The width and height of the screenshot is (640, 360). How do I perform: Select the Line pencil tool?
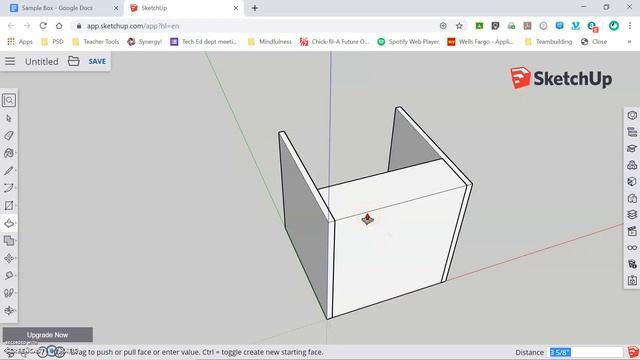pyautogui.click(x=9, y=171)
